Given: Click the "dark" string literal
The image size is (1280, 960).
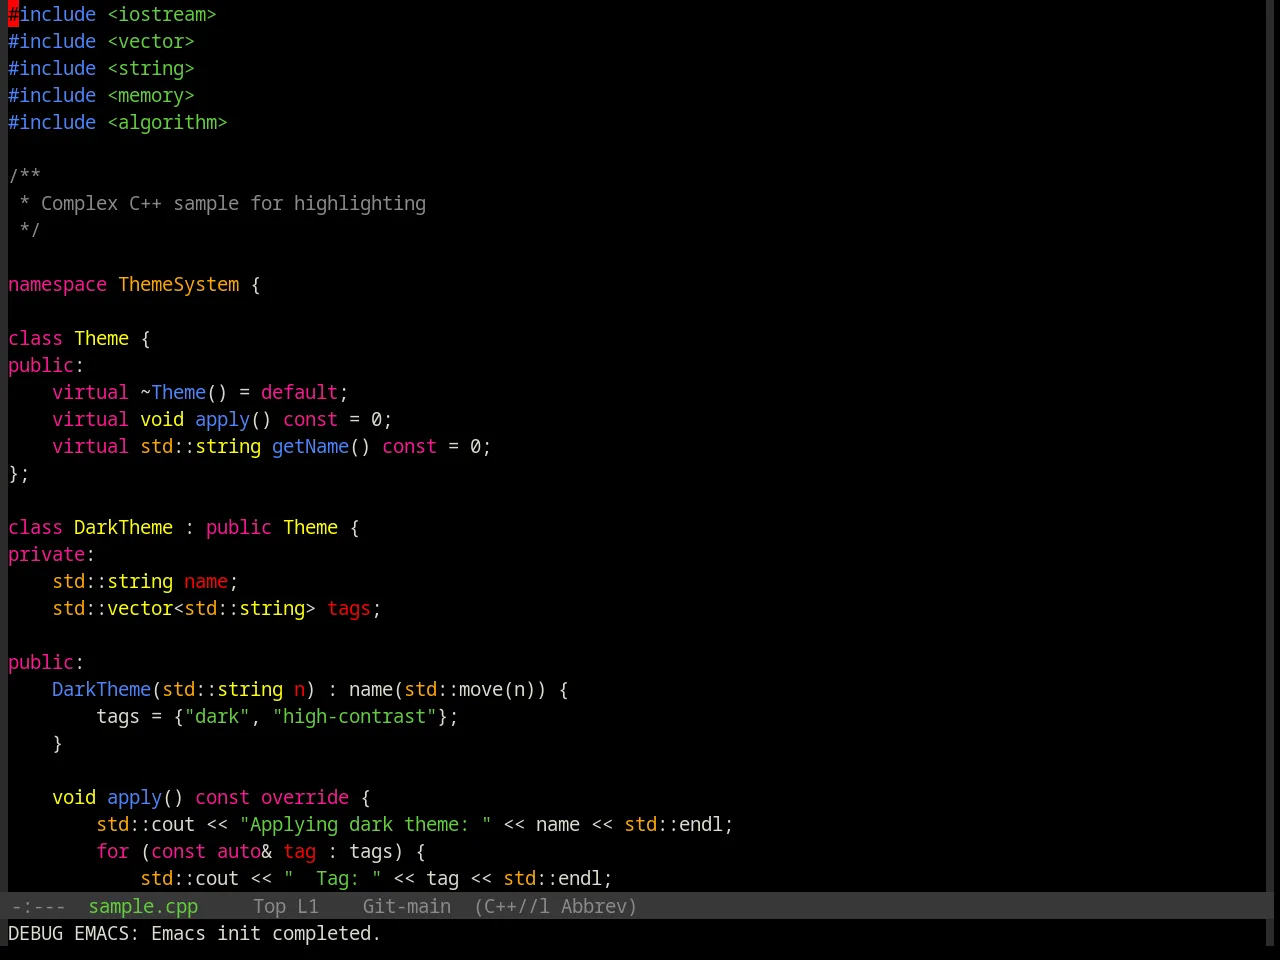Looking at the screenshot, I should pos(217,716).
